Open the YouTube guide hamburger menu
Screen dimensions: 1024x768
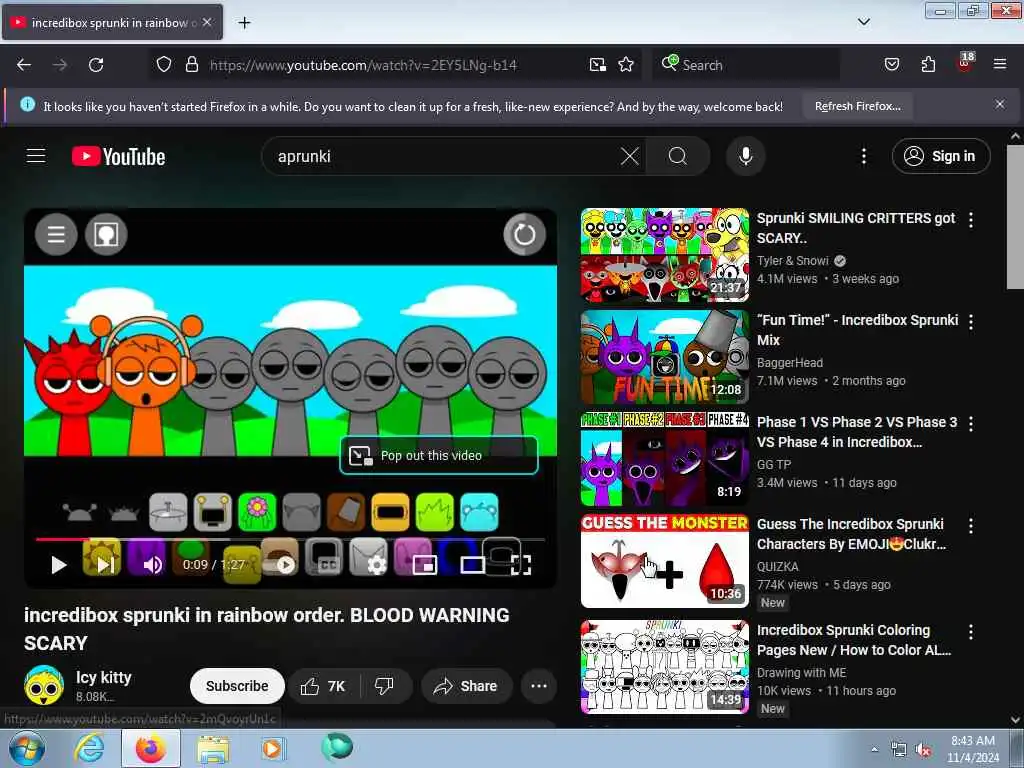pos(36,156)
